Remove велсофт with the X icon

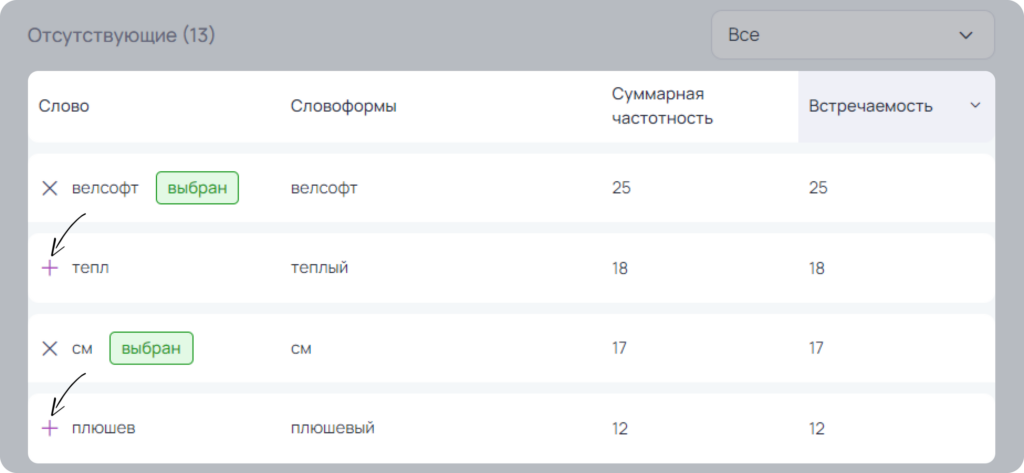[50, 189]
